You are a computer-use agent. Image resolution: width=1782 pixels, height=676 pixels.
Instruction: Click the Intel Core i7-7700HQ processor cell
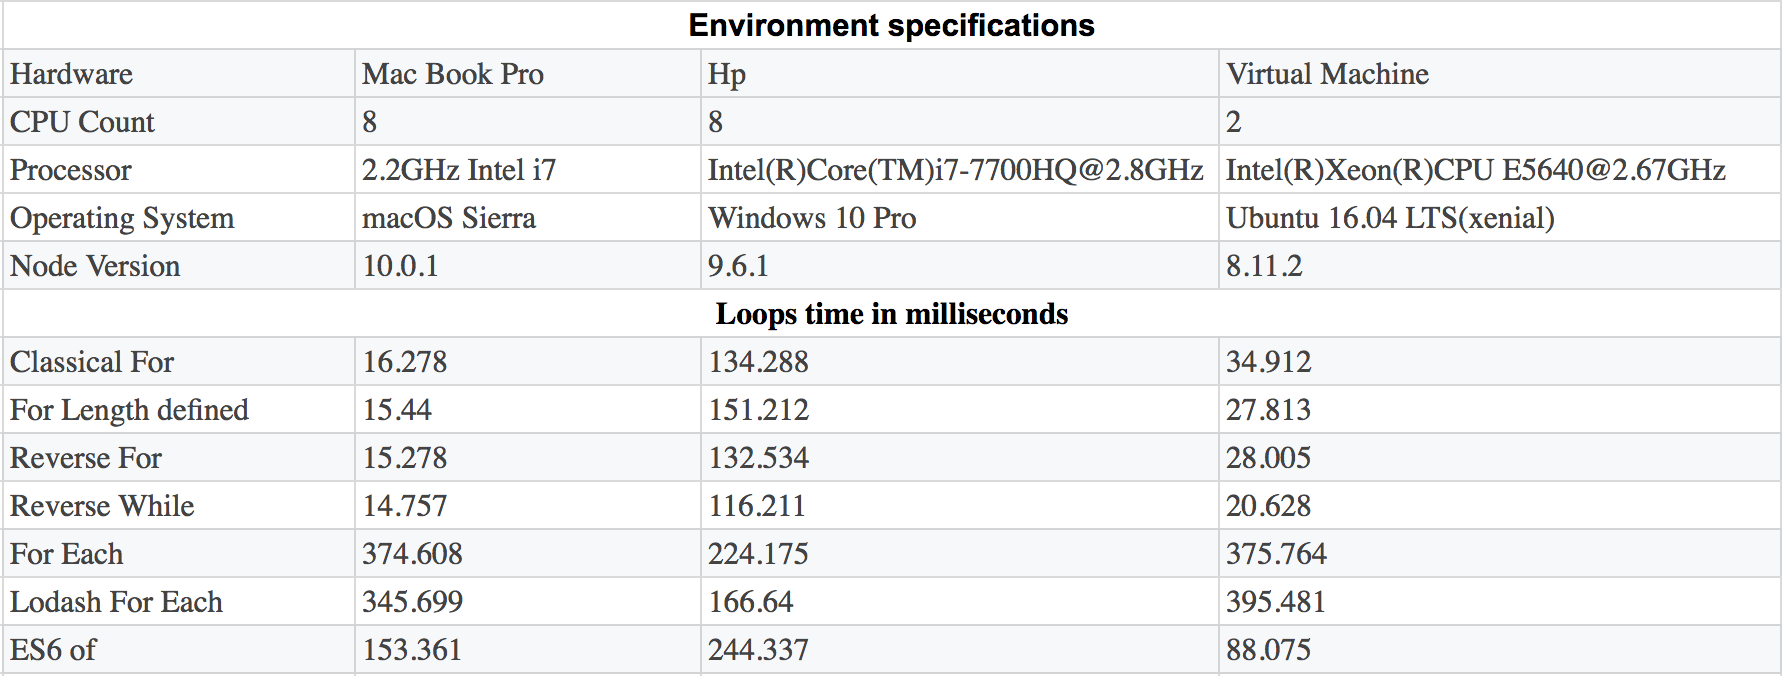point(960,169)
